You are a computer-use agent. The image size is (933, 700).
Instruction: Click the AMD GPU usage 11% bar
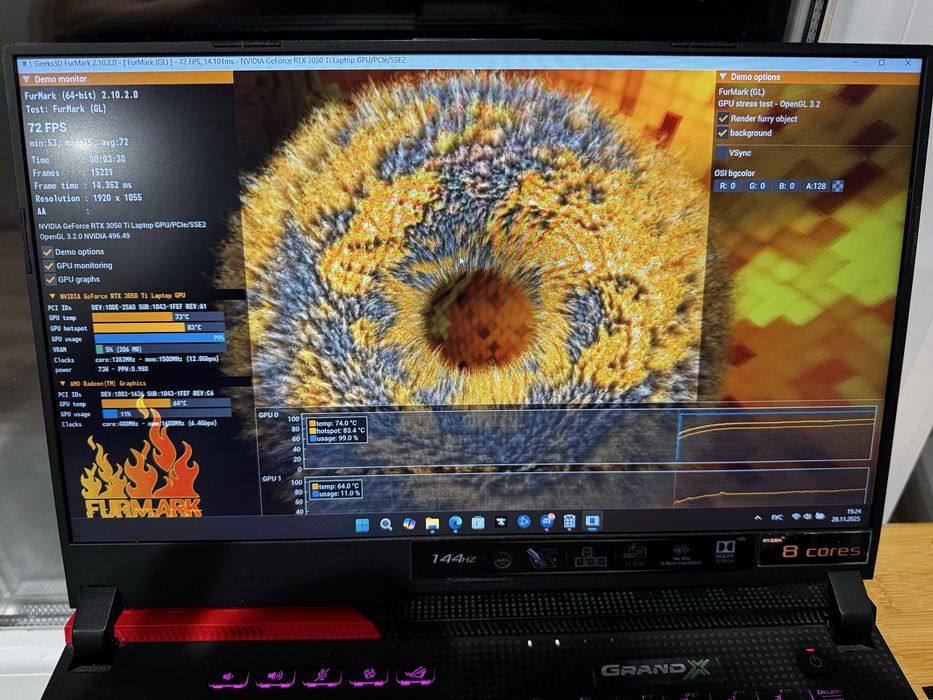pyautogui.click(x=167, y=414)
